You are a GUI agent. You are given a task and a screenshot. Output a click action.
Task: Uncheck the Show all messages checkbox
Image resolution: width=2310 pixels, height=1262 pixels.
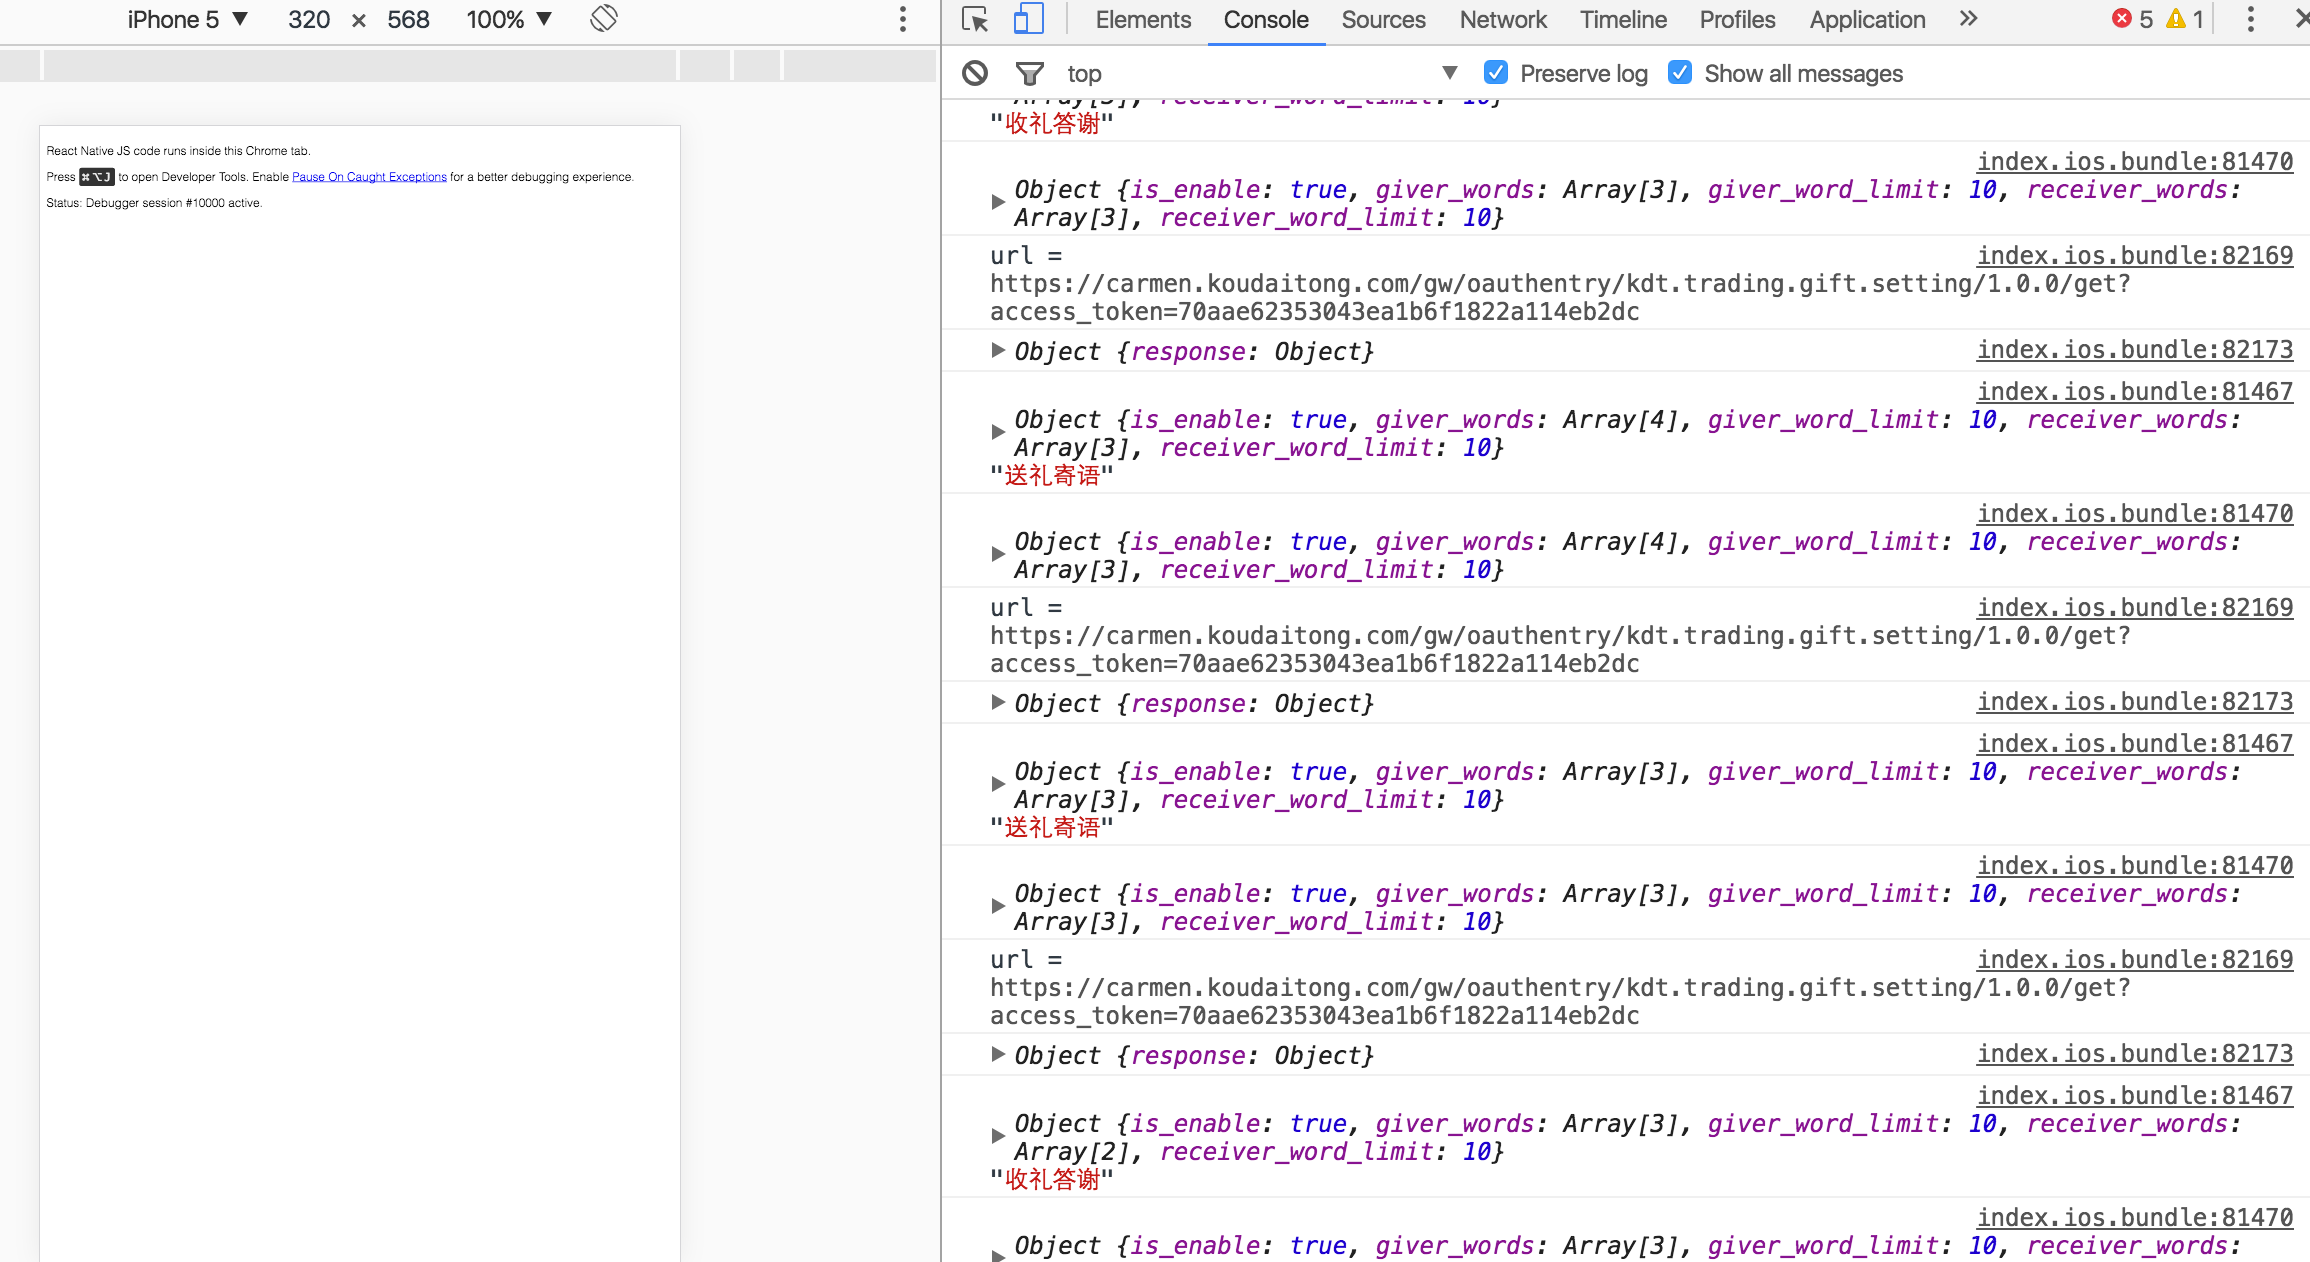tap(1680, 73)
